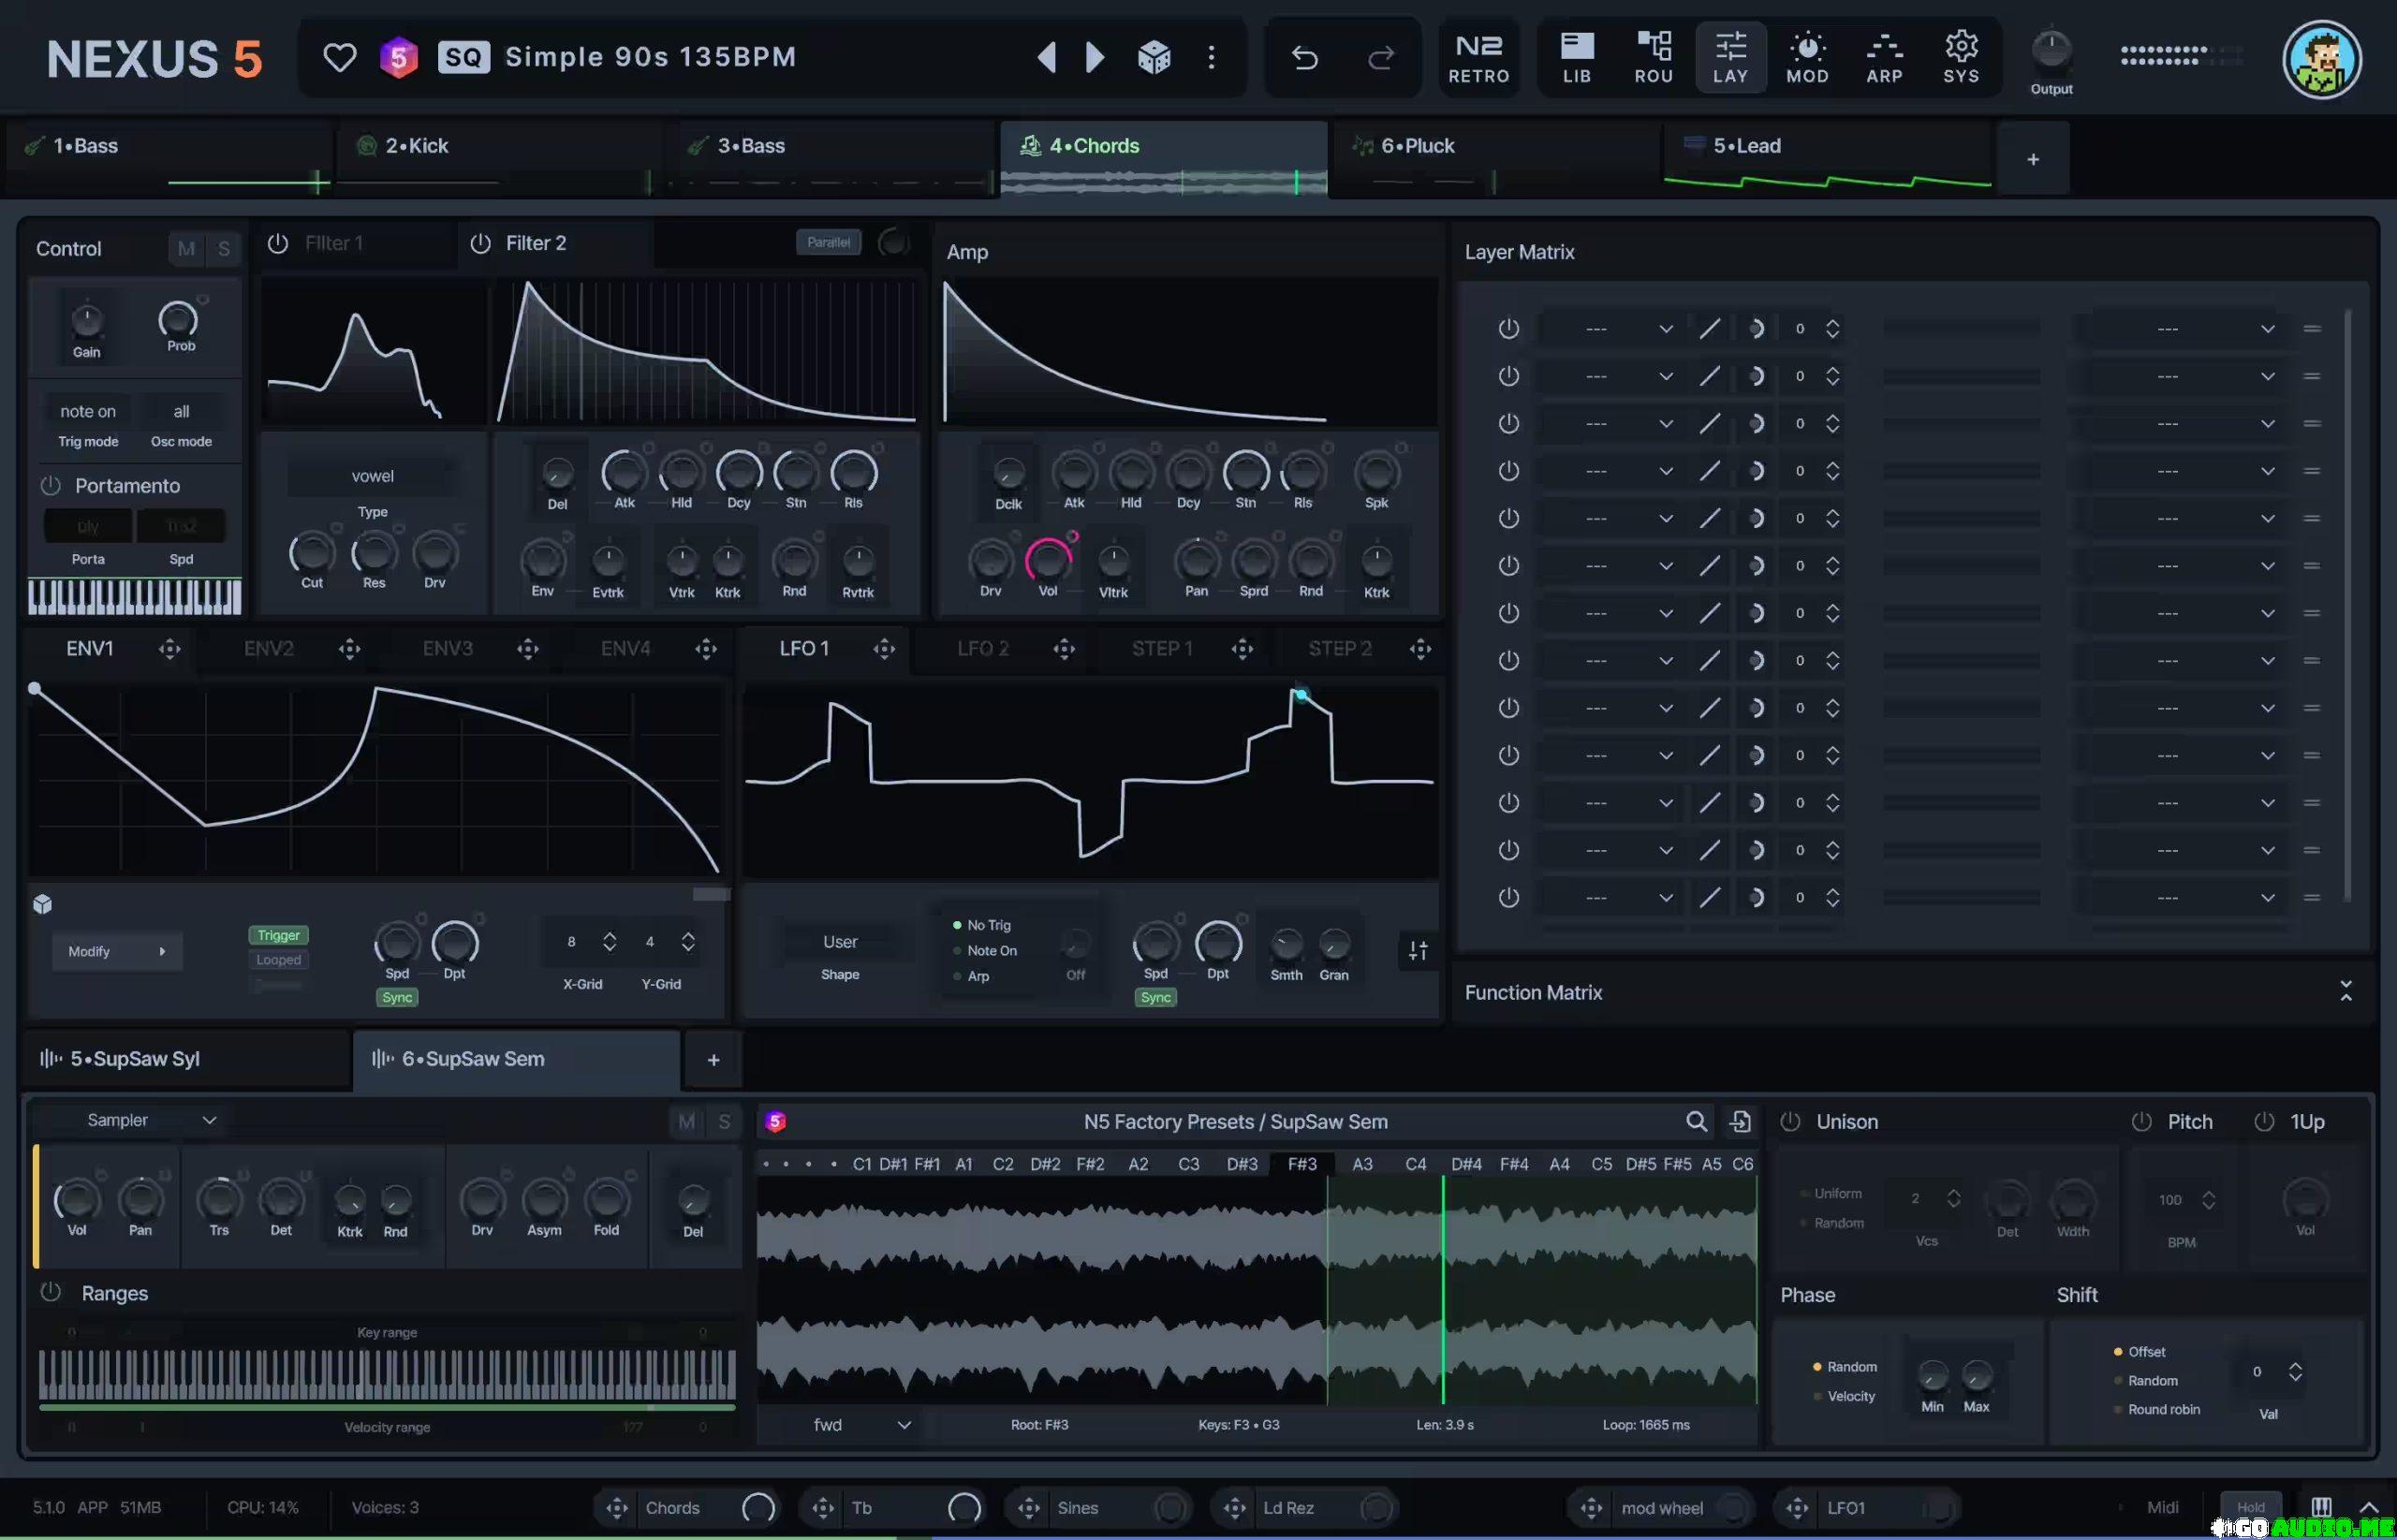2397x1540 pixels.
Task: Enable first Layer Matrix row power button
Action: pos(1509,329)
